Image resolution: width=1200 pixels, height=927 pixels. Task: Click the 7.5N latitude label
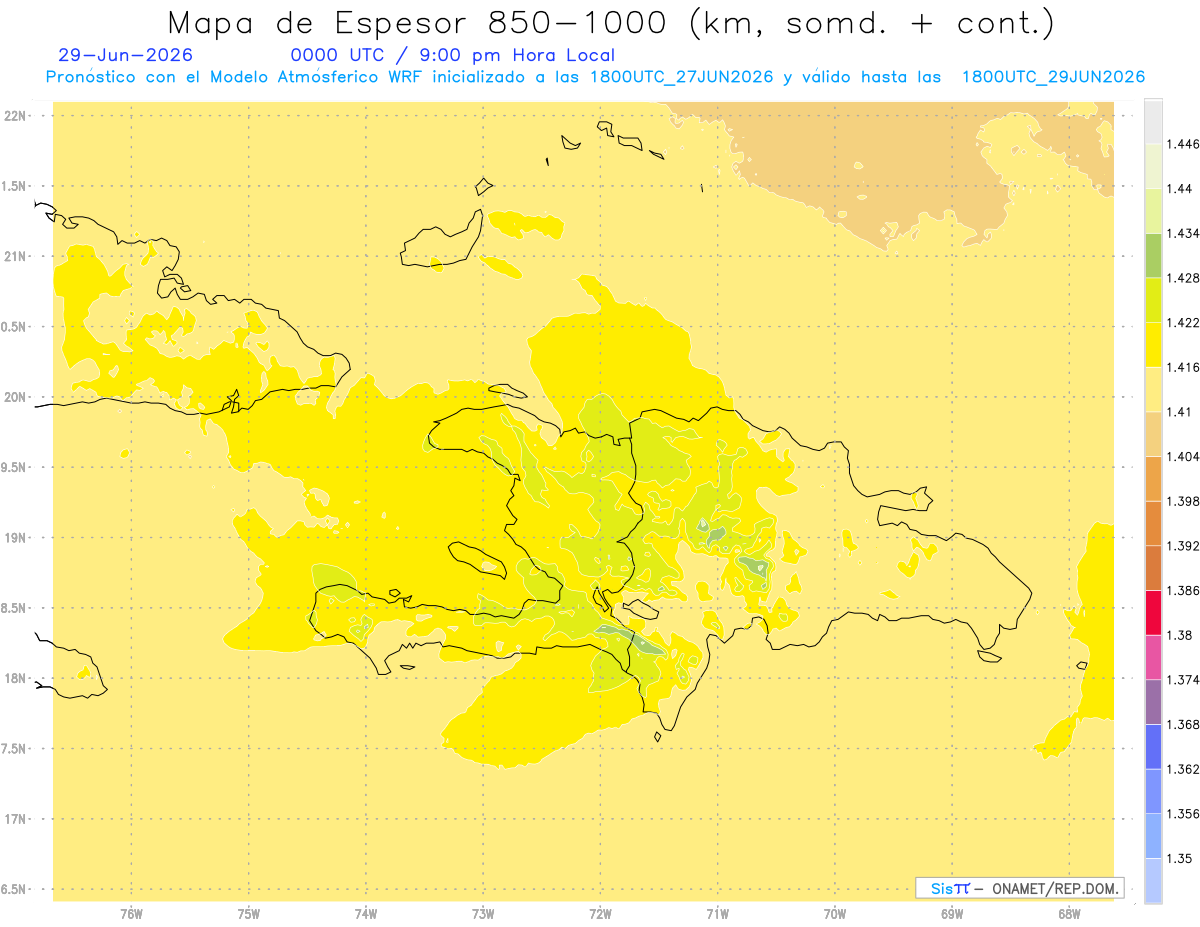pyautogui.click(x=15, y=750)
